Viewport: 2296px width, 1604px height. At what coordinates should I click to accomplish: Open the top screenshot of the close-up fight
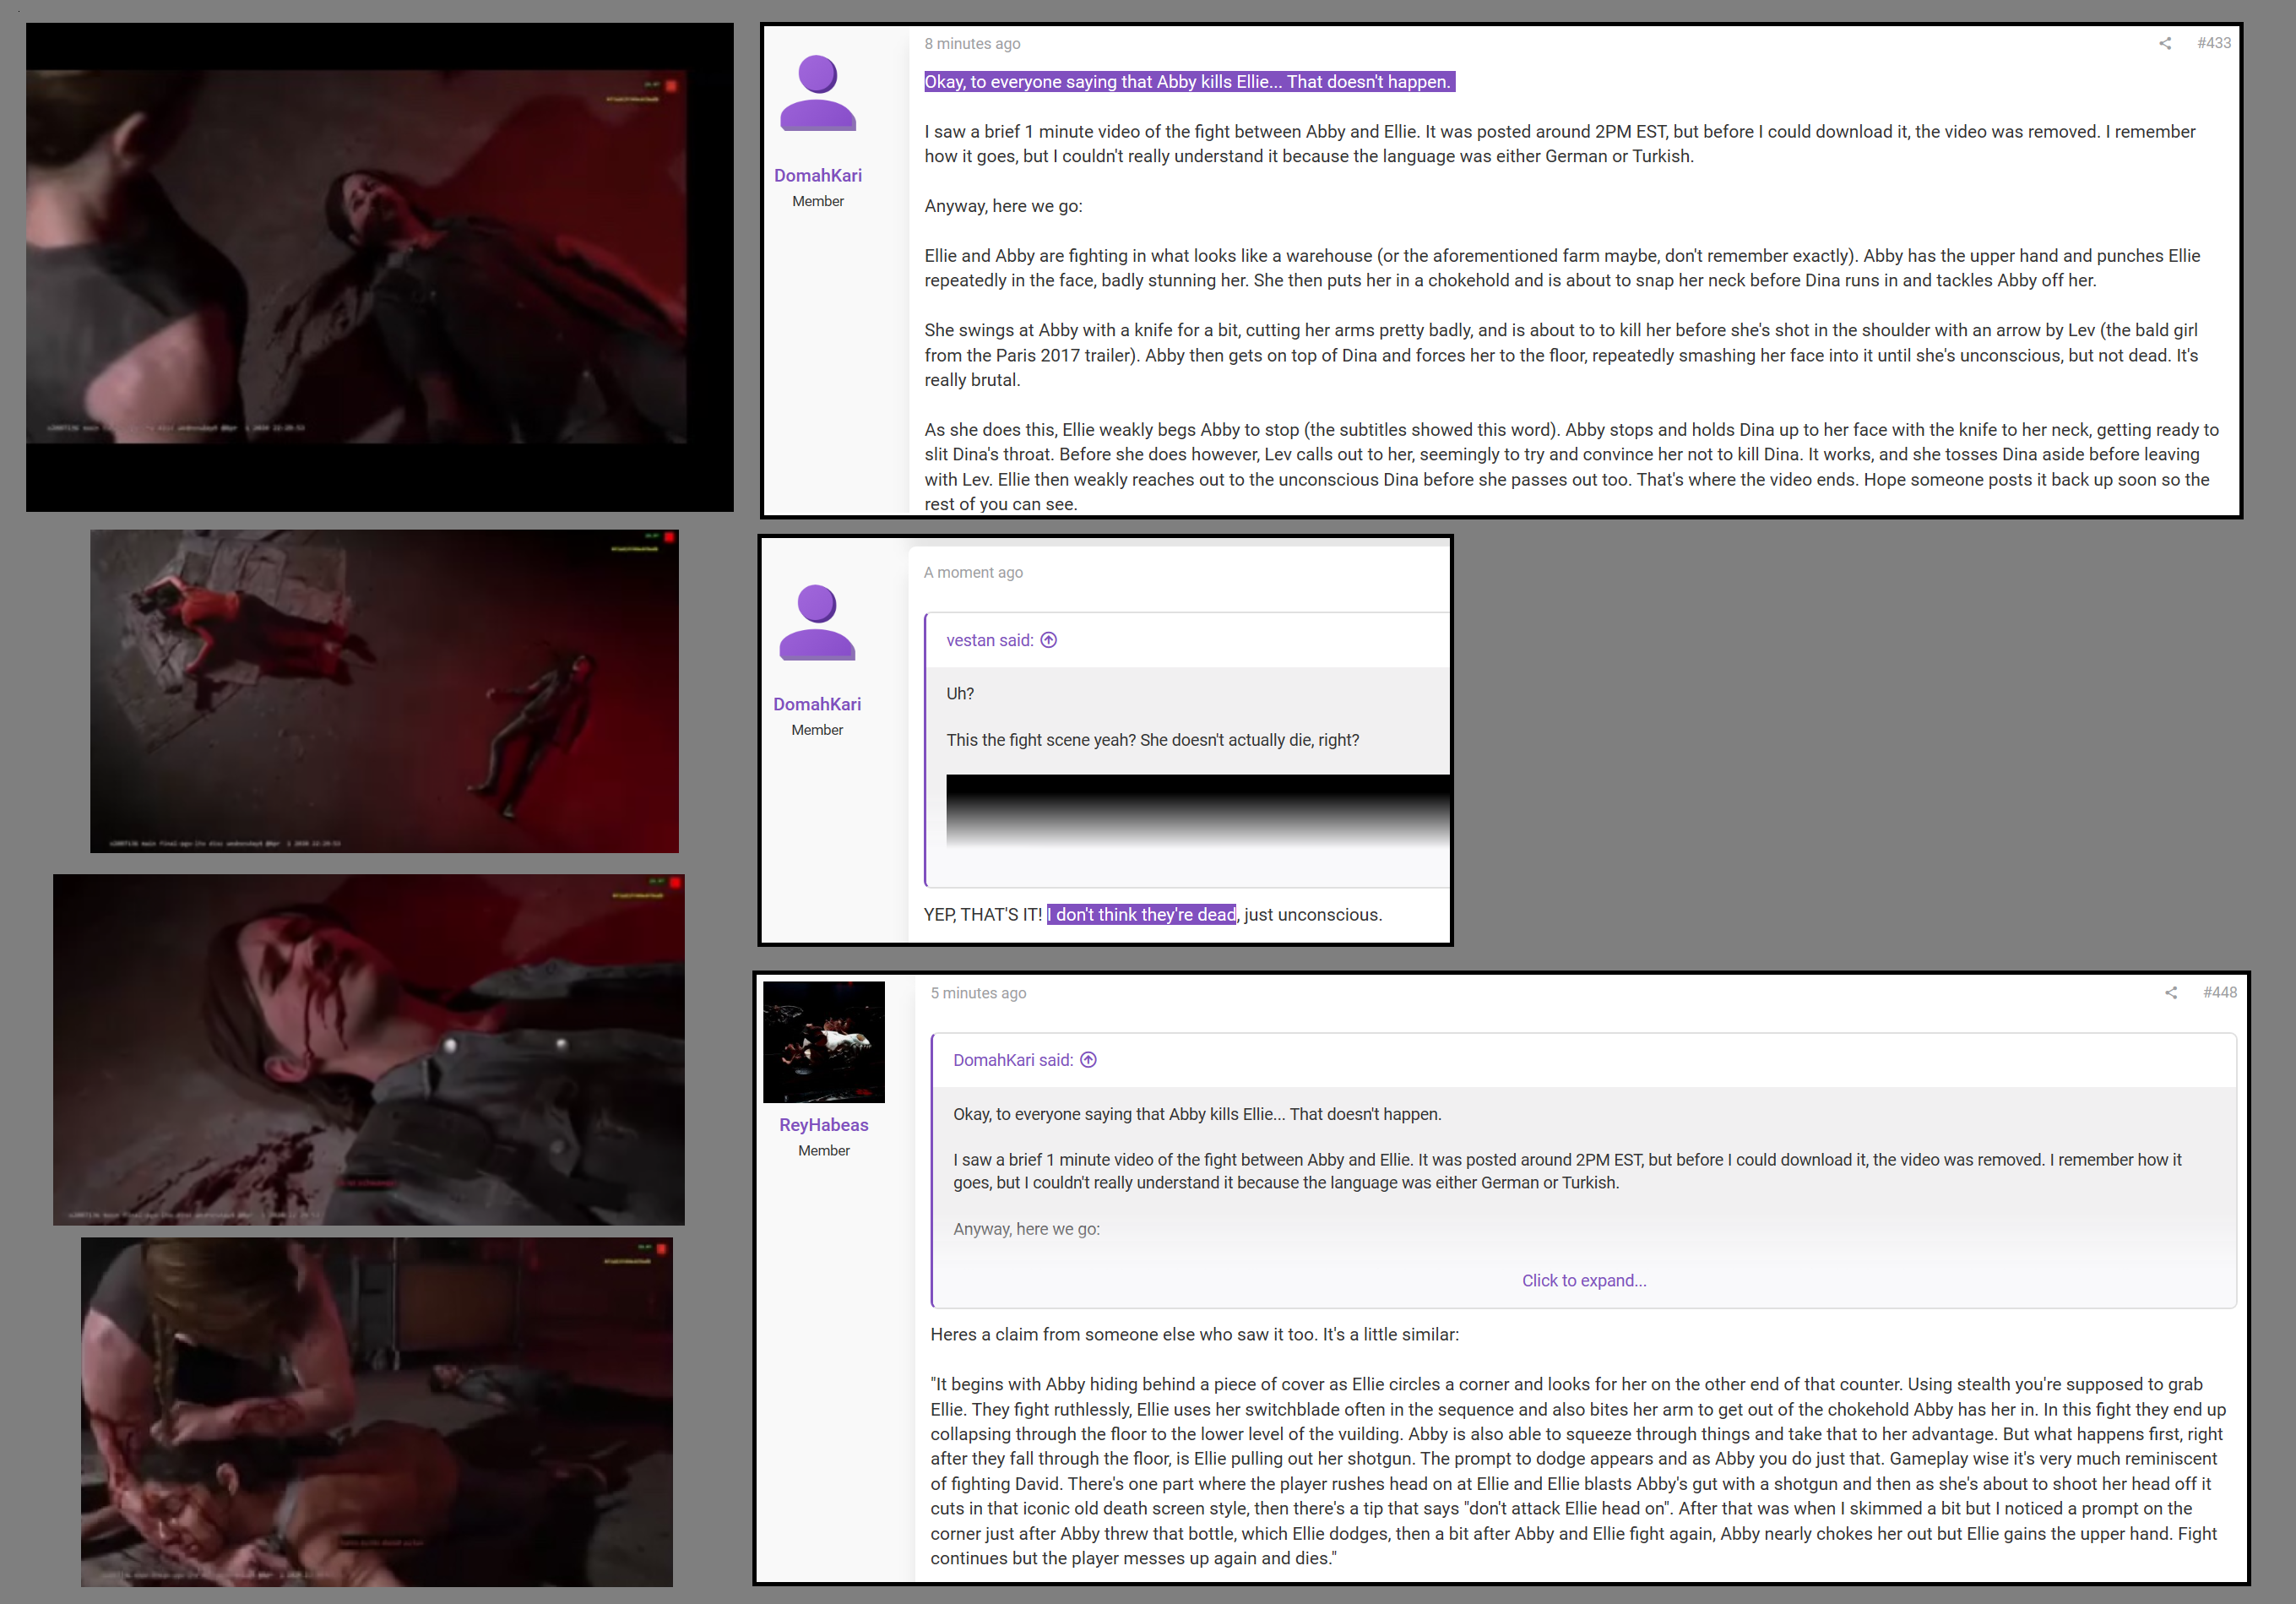380,267
